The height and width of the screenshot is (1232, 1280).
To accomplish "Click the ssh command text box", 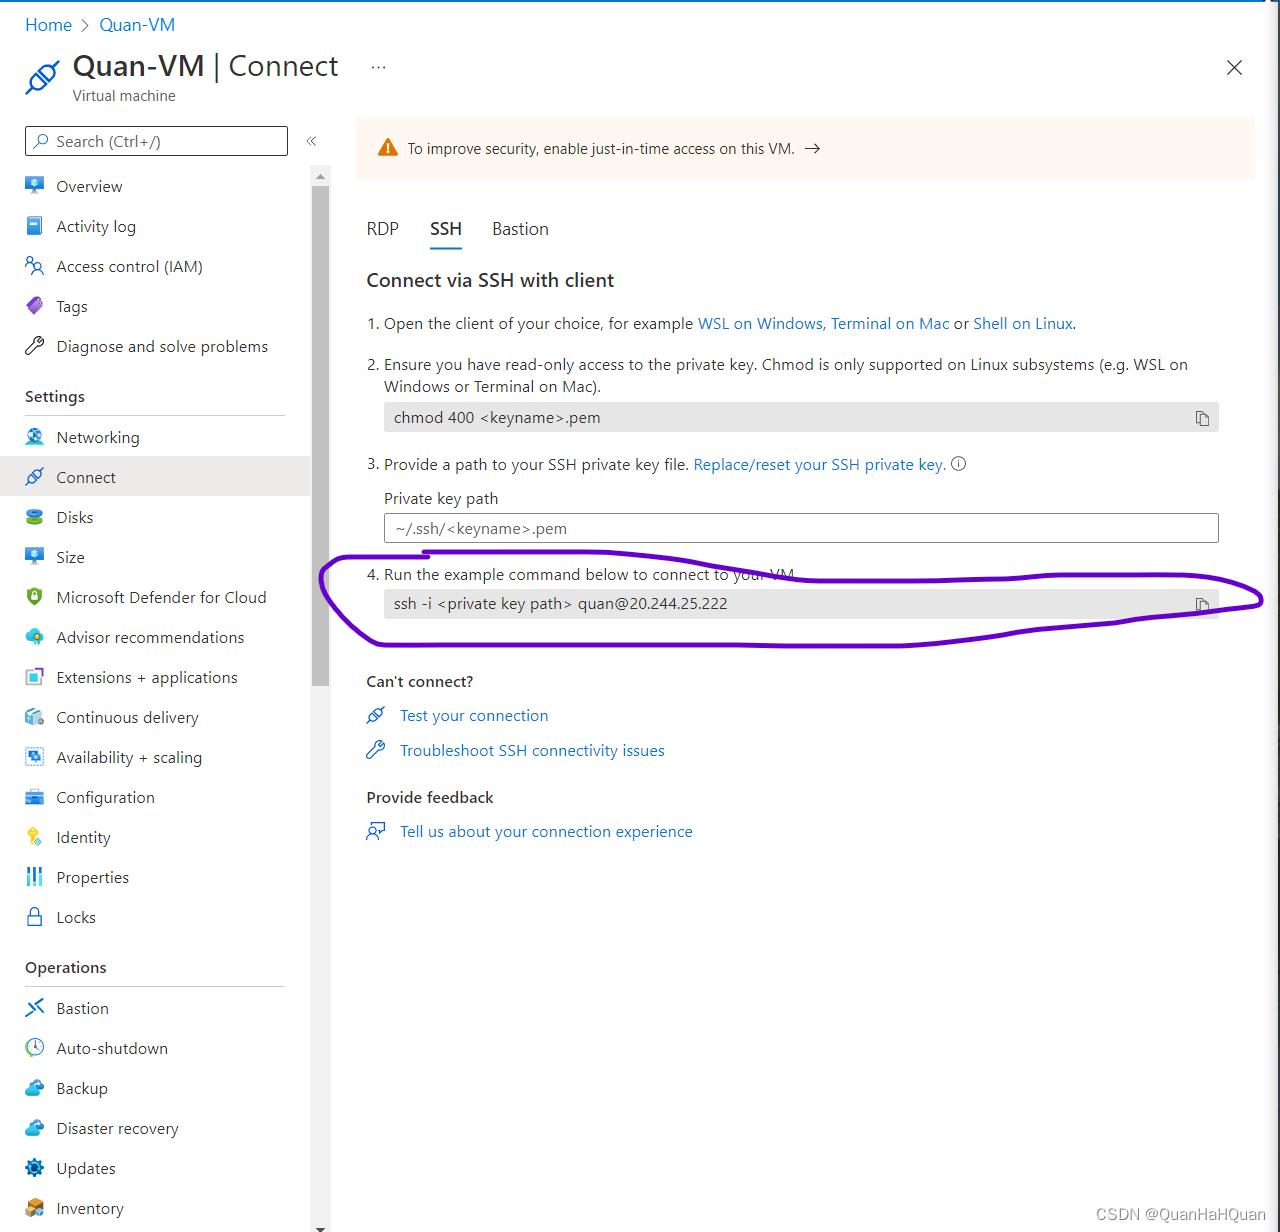I will pos(801,604).
